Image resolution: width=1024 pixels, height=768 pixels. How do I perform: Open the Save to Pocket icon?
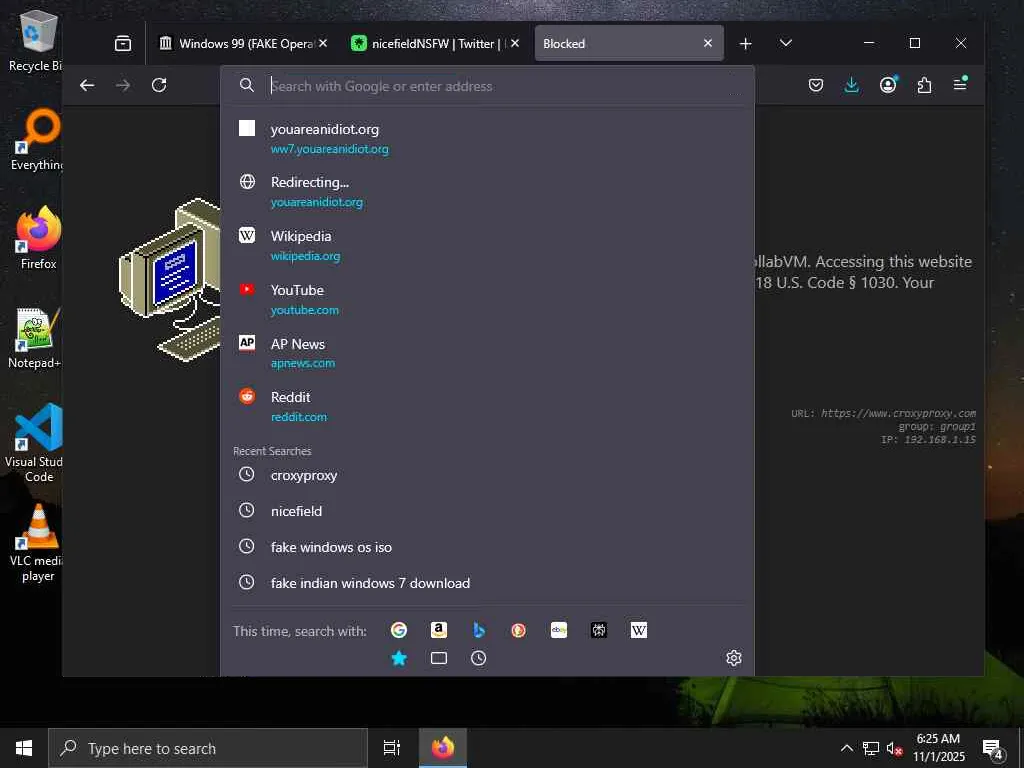(816, 85)
